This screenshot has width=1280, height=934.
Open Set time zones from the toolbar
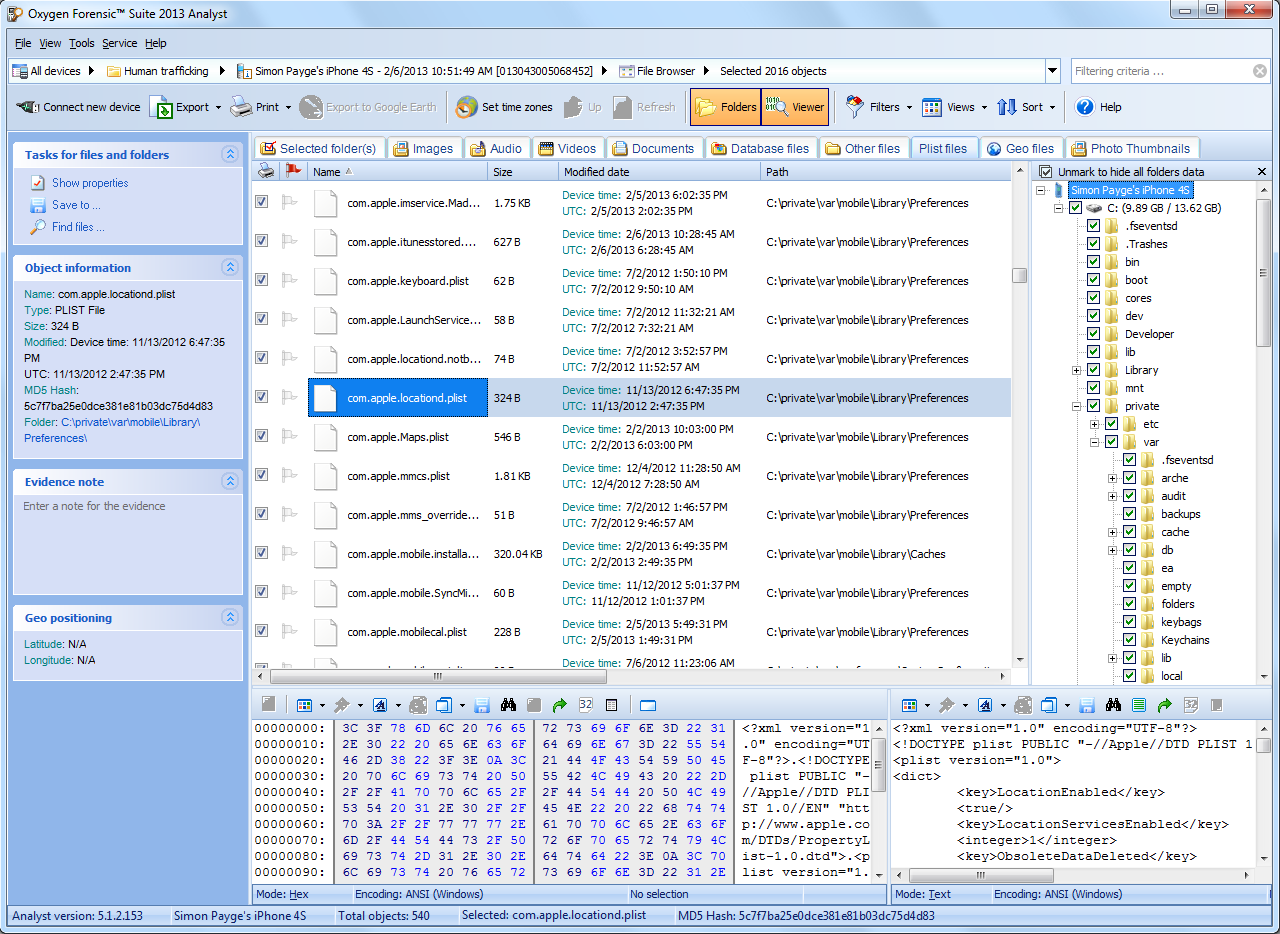[x=504, y=107]
